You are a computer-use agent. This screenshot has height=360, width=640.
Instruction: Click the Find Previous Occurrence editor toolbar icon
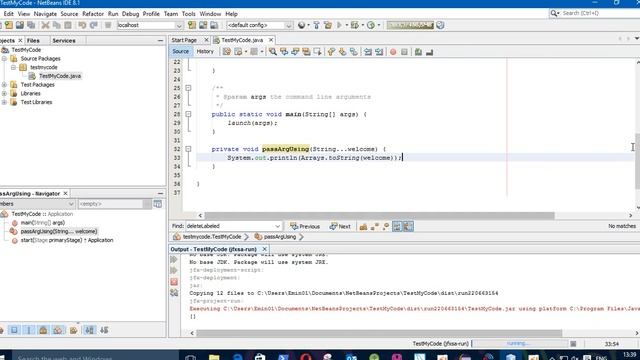[x=284, y=52]
